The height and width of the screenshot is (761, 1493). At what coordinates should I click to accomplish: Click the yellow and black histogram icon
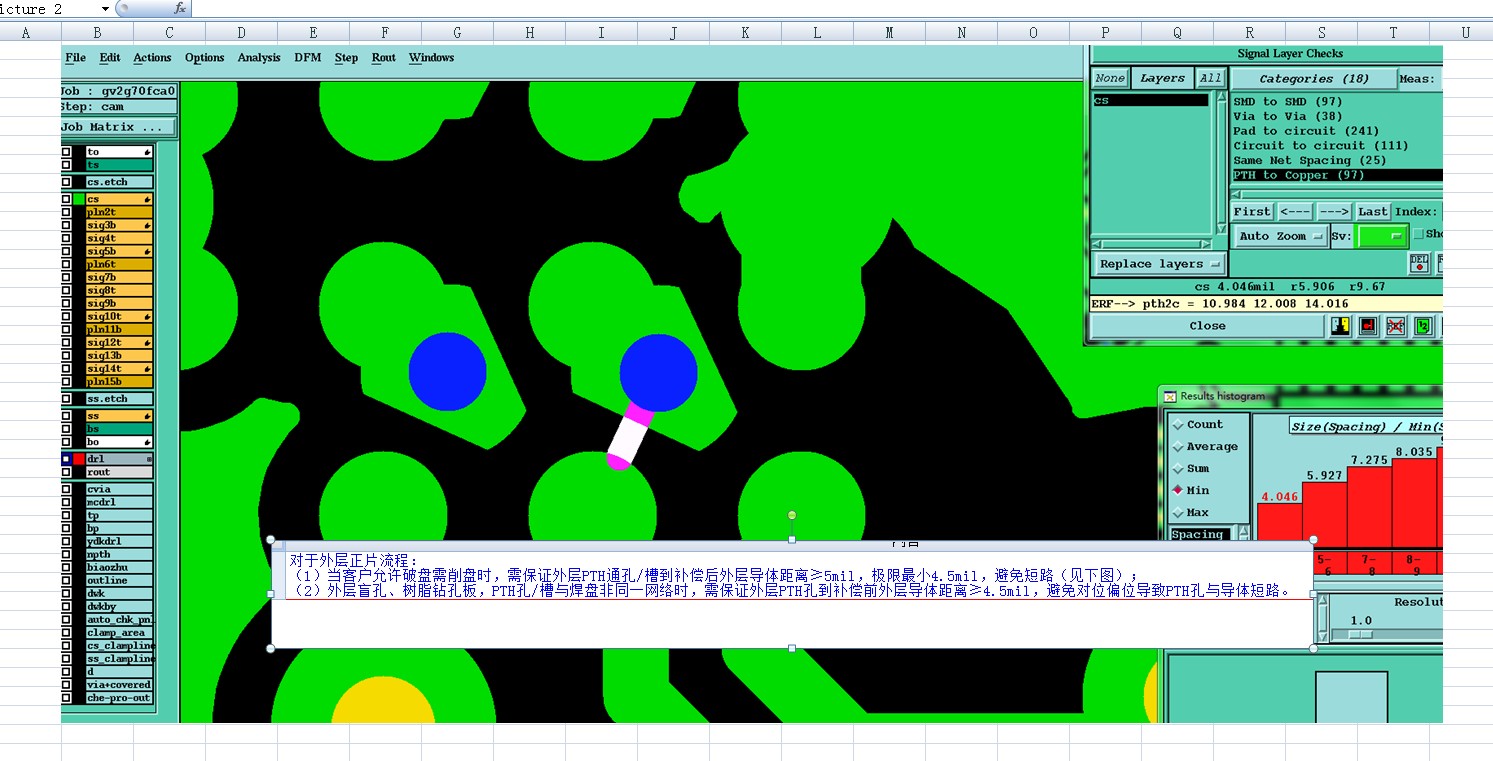tap(1341, 326)
